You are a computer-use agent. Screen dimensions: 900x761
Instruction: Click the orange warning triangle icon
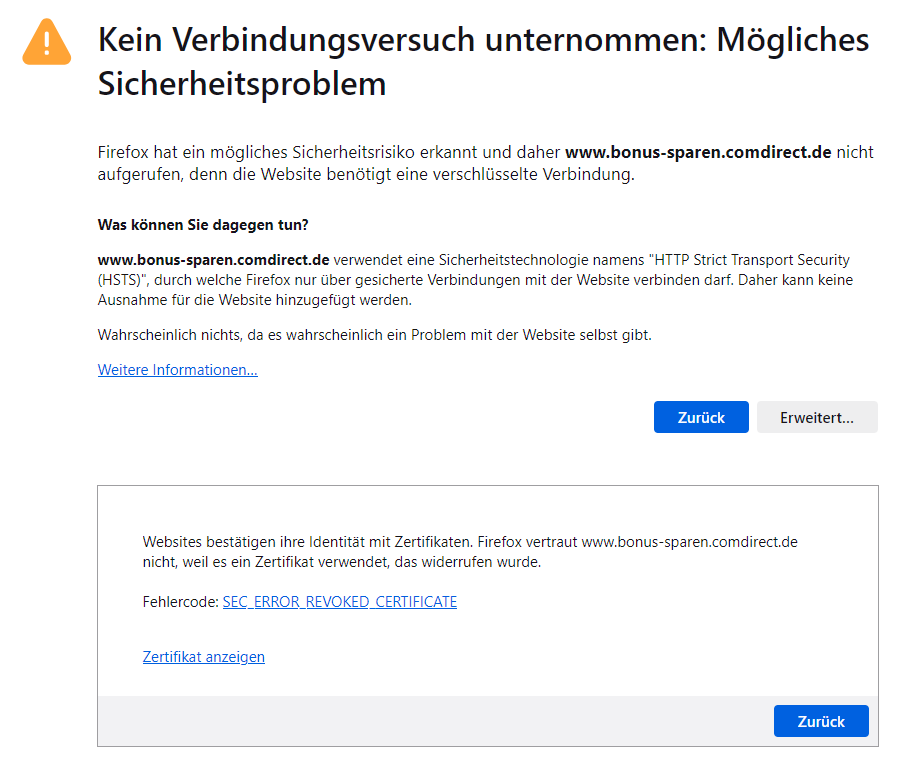[47, 42]
